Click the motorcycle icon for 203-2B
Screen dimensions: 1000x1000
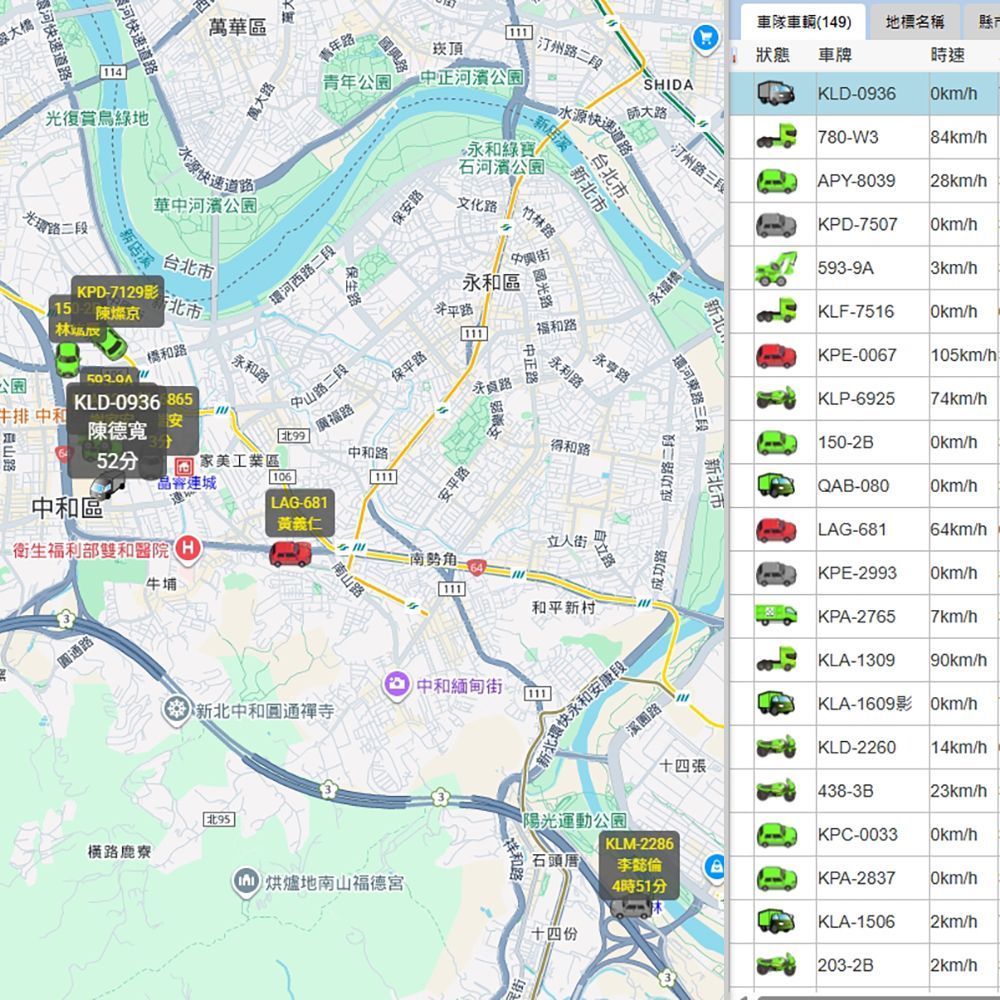pyautogui.click(x=776, y=965)
